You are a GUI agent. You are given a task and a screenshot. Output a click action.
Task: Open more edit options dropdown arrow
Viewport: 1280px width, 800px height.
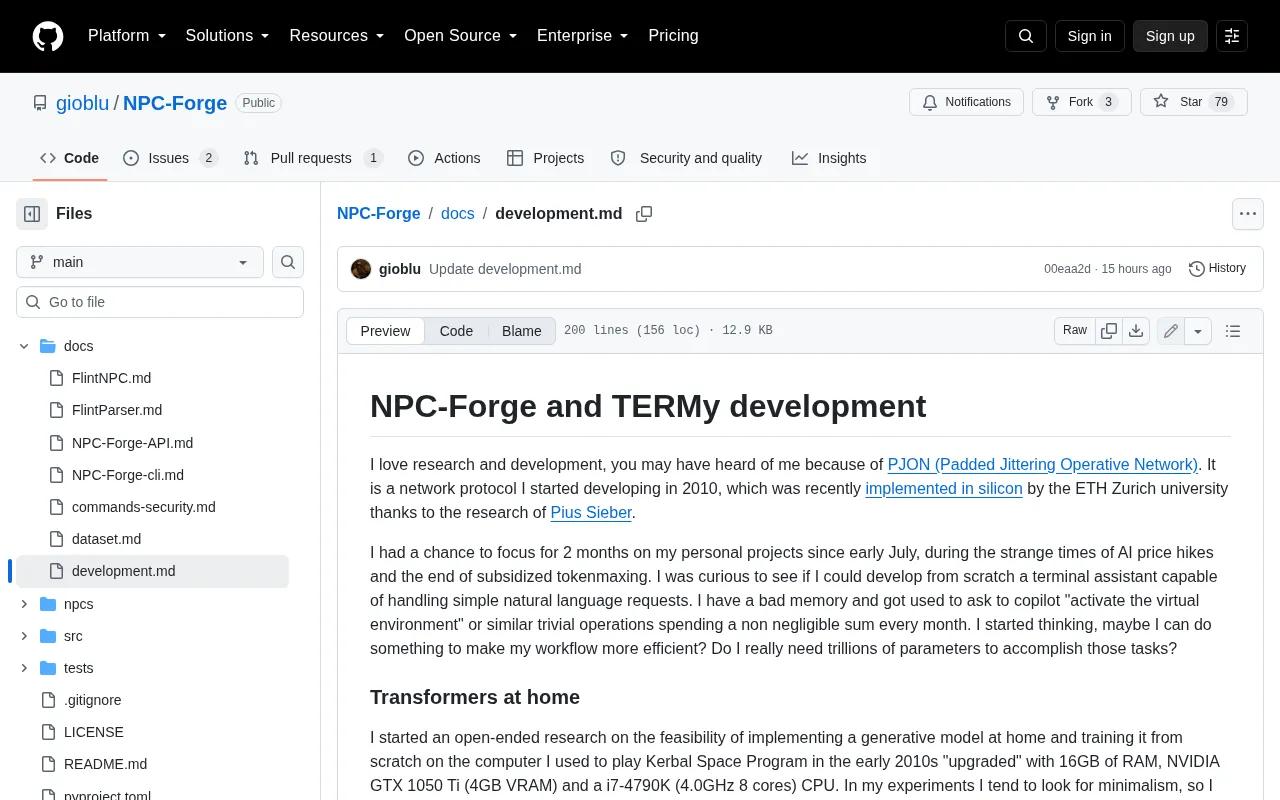point(1199,331)
